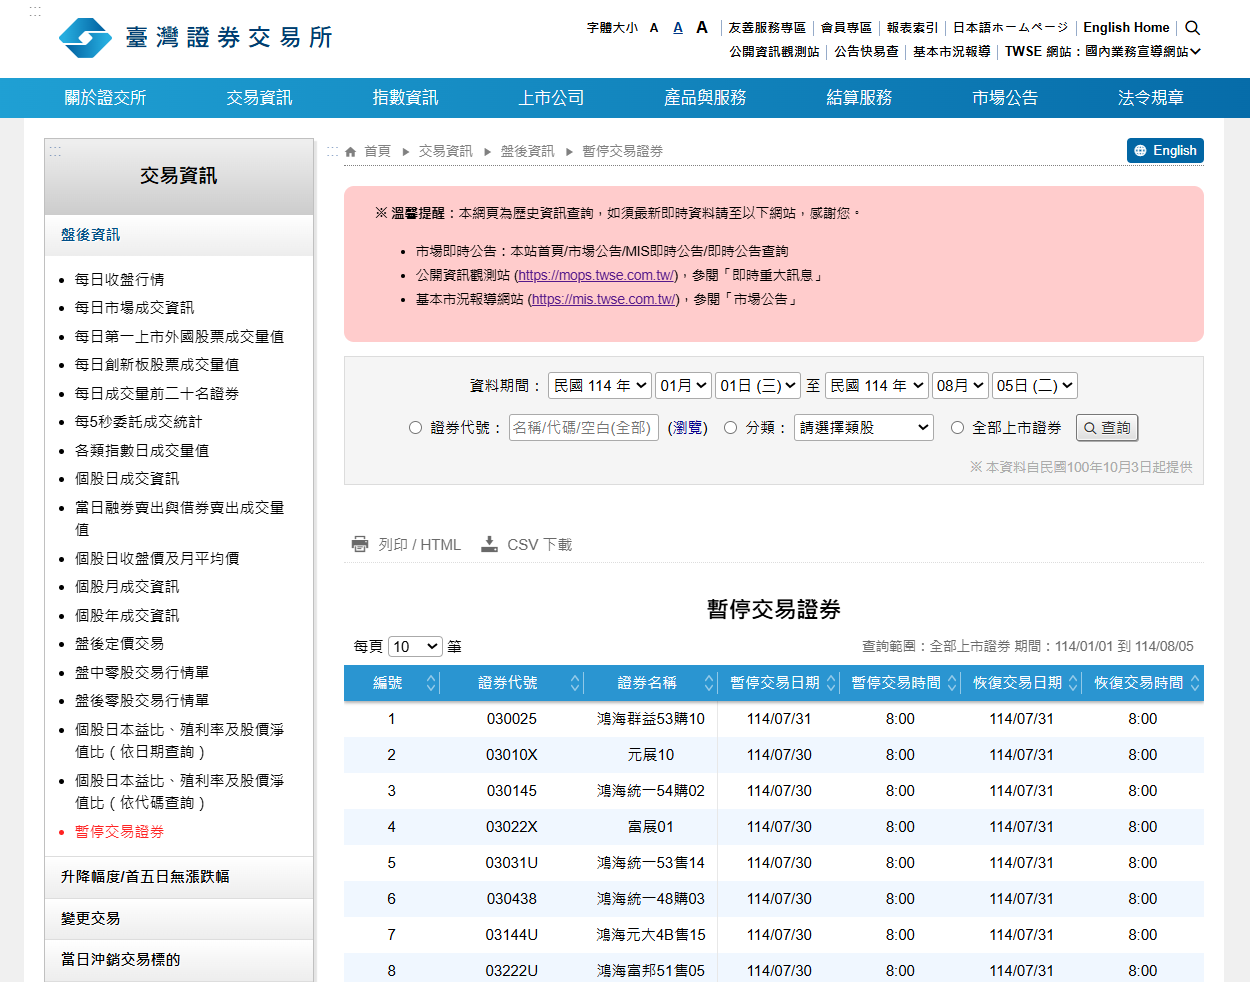Select the largest A font size option
Screen dimensions: 1250x982
coord(701,27)
